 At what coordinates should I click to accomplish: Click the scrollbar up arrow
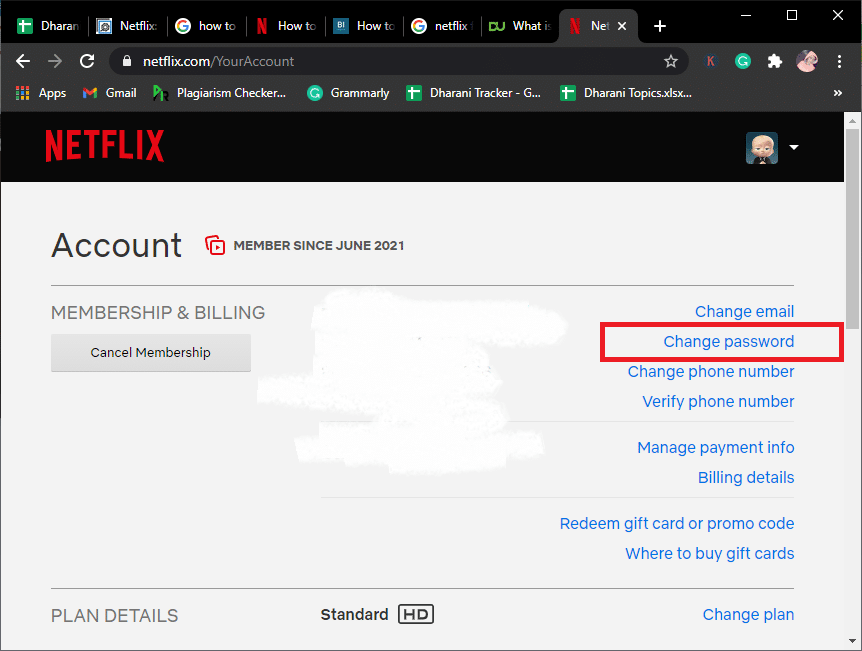point(853,120)
